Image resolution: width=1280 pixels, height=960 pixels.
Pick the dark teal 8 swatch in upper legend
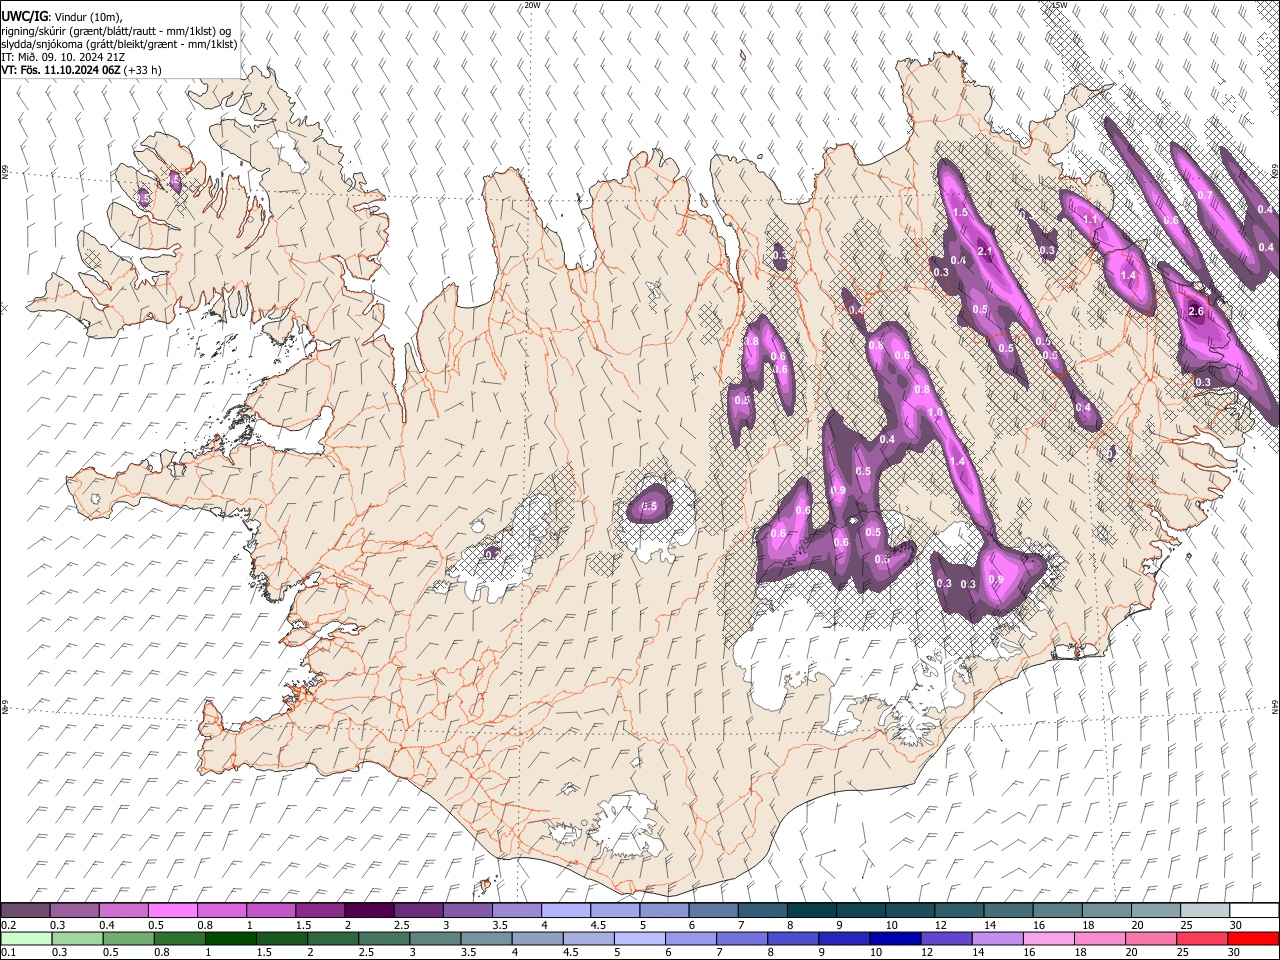point(812,911)
